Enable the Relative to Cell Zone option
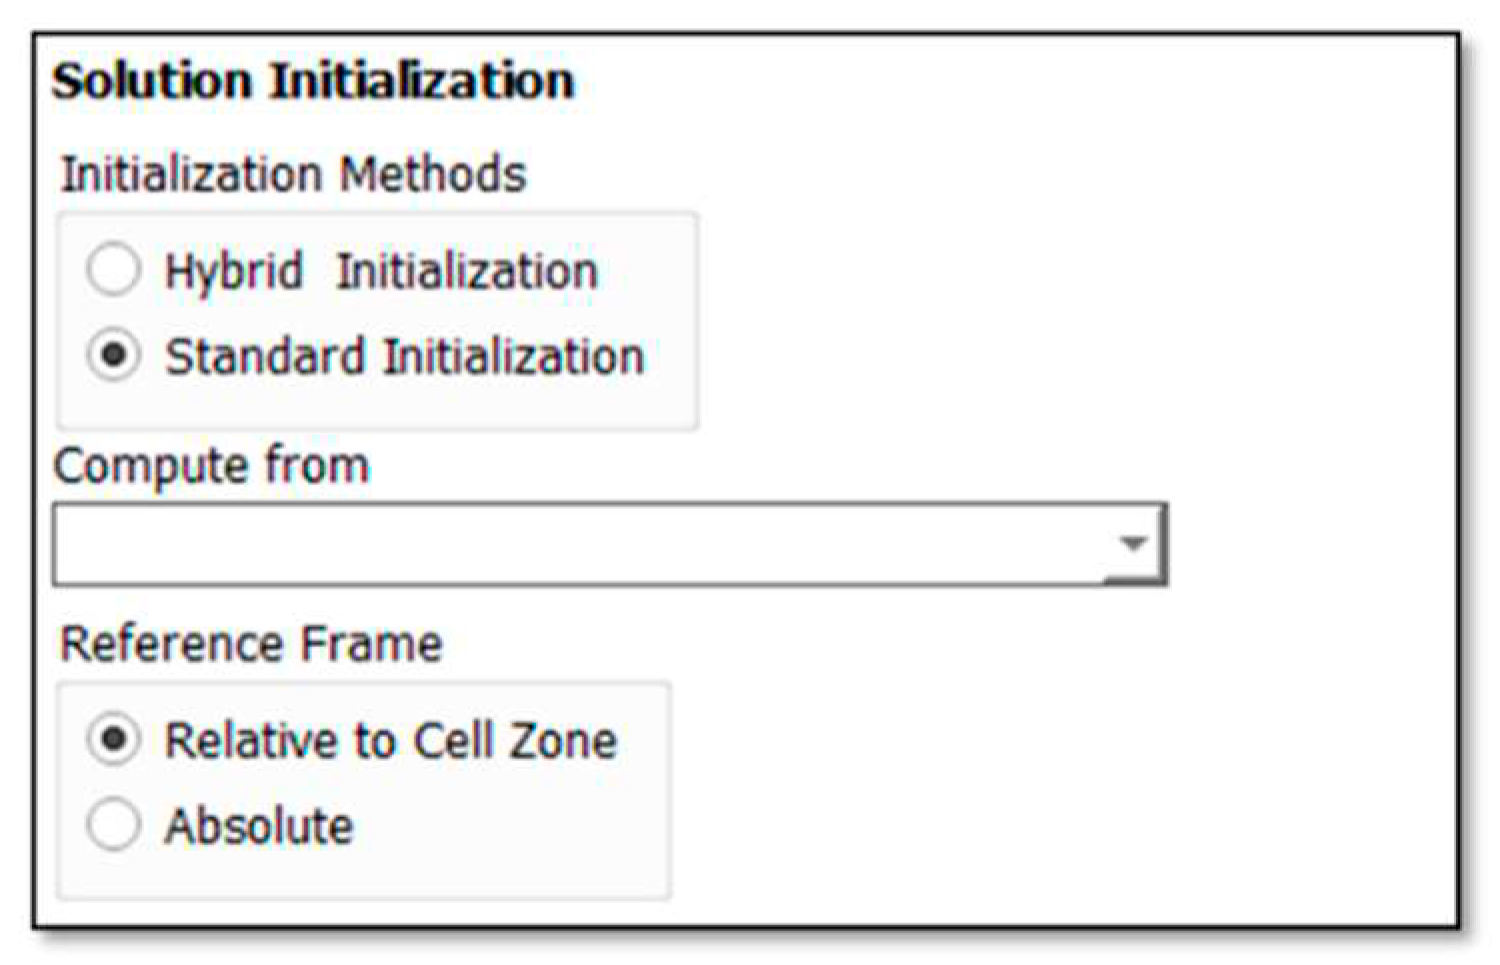Viewport: 1500px width, 965px height. [113, 740]
